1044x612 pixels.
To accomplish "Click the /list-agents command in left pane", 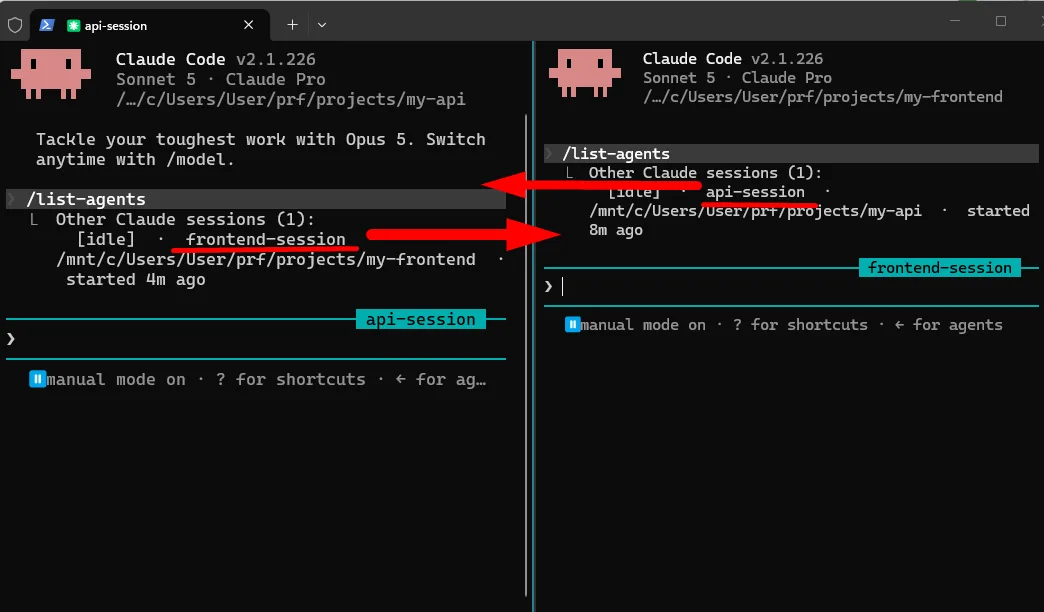I will point(86,199).
